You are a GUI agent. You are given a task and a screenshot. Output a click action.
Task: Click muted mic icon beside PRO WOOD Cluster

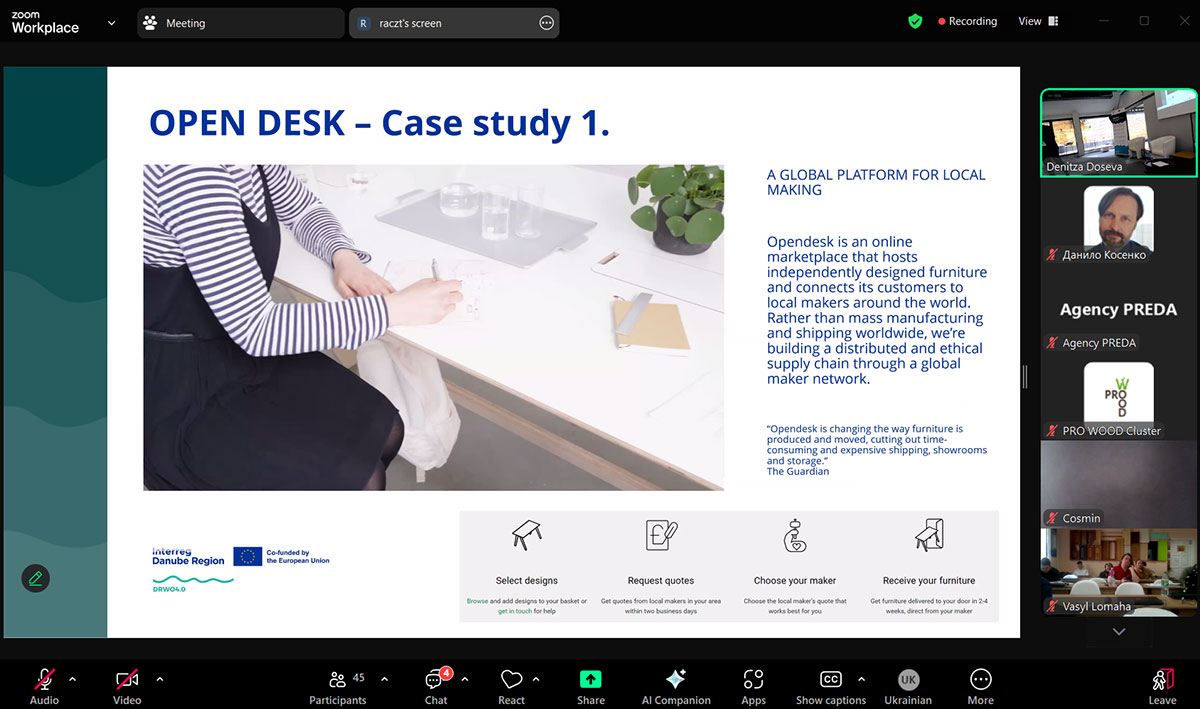(x=1052, y=431)
